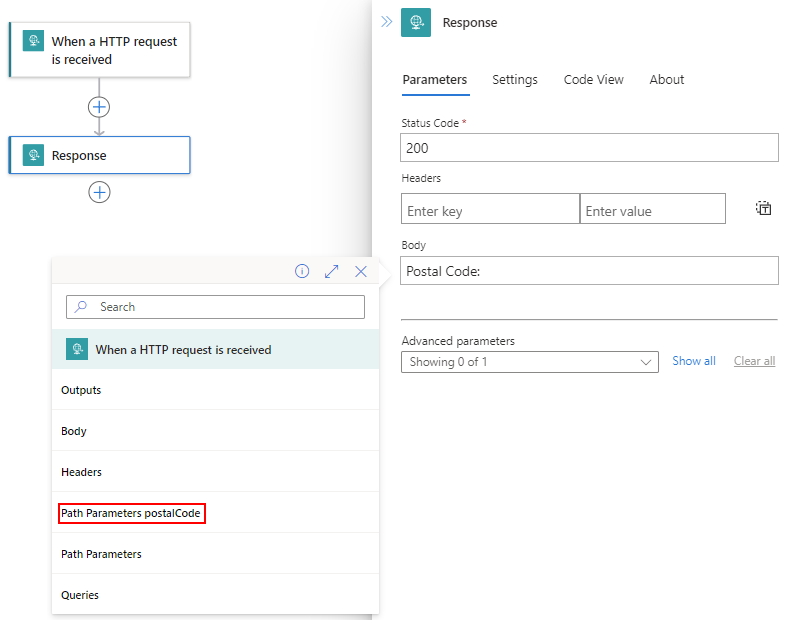Viewport: 800px width, 620px height.
Task: Click the Response header icon in panel
Action: [x=416, y=22]
